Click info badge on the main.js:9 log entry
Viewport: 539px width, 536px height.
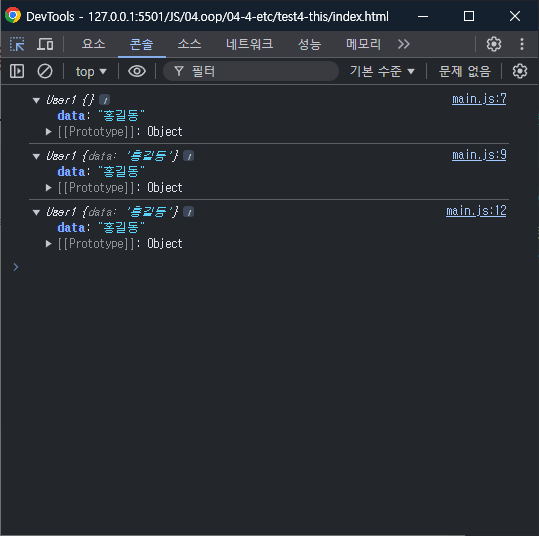(x=188, y=156)
